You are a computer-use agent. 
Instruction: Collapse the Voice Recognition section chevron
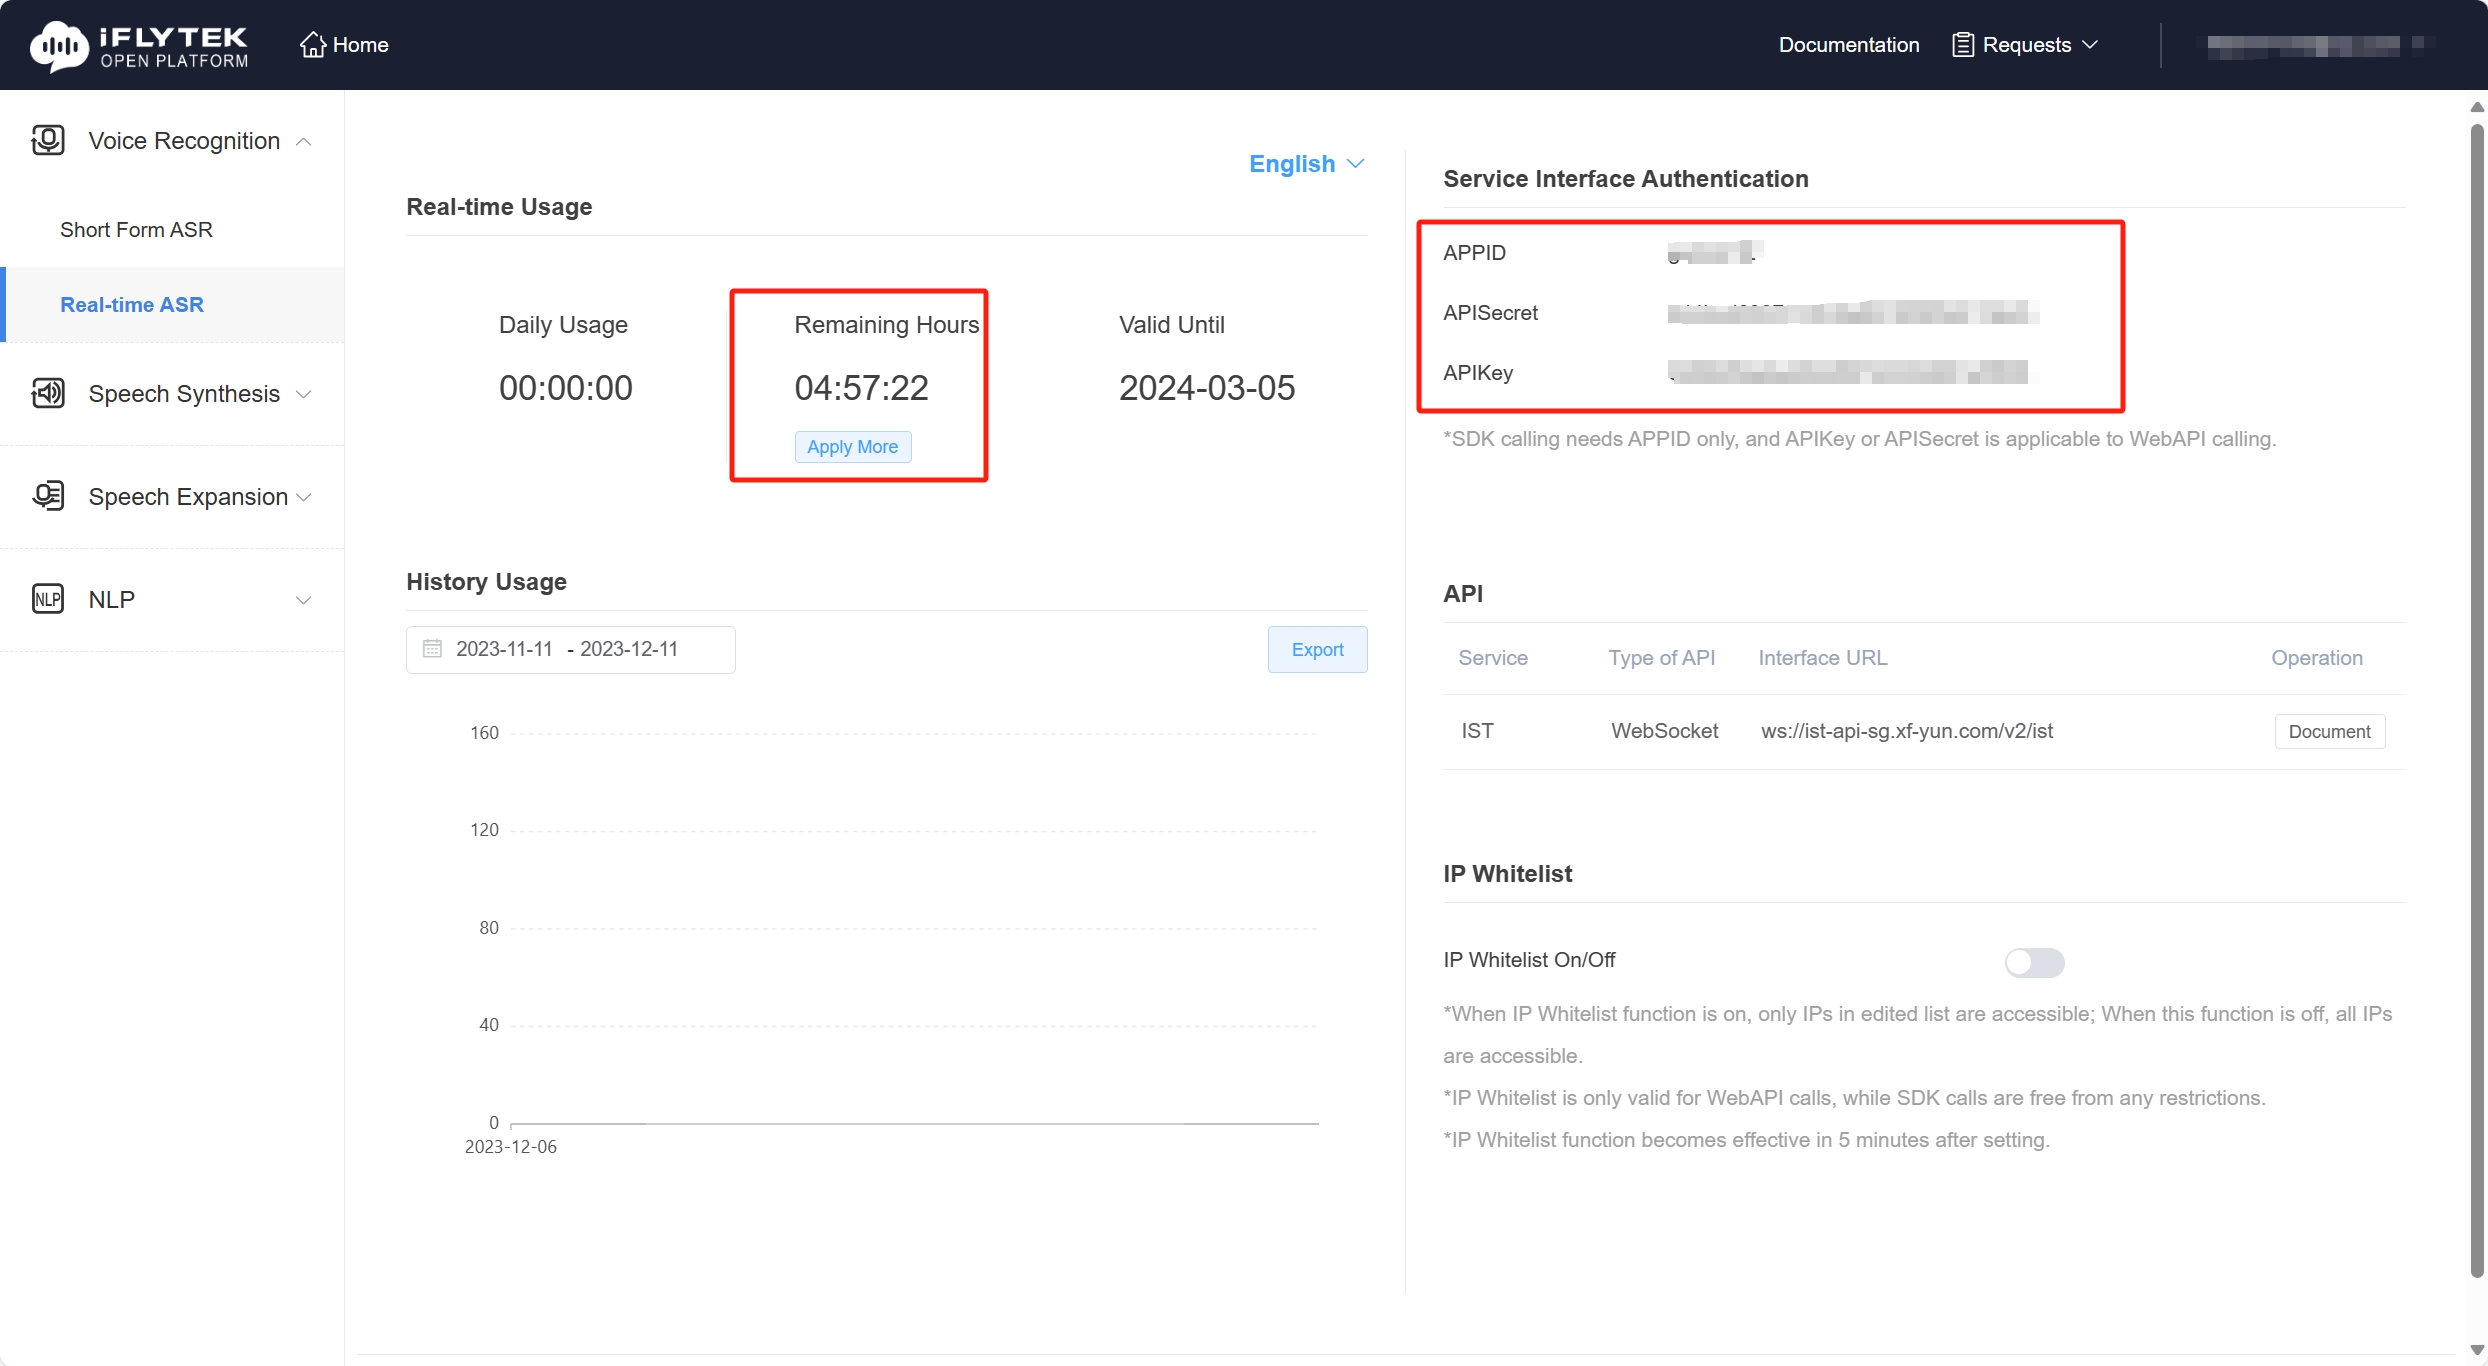[x=304, y=142]
